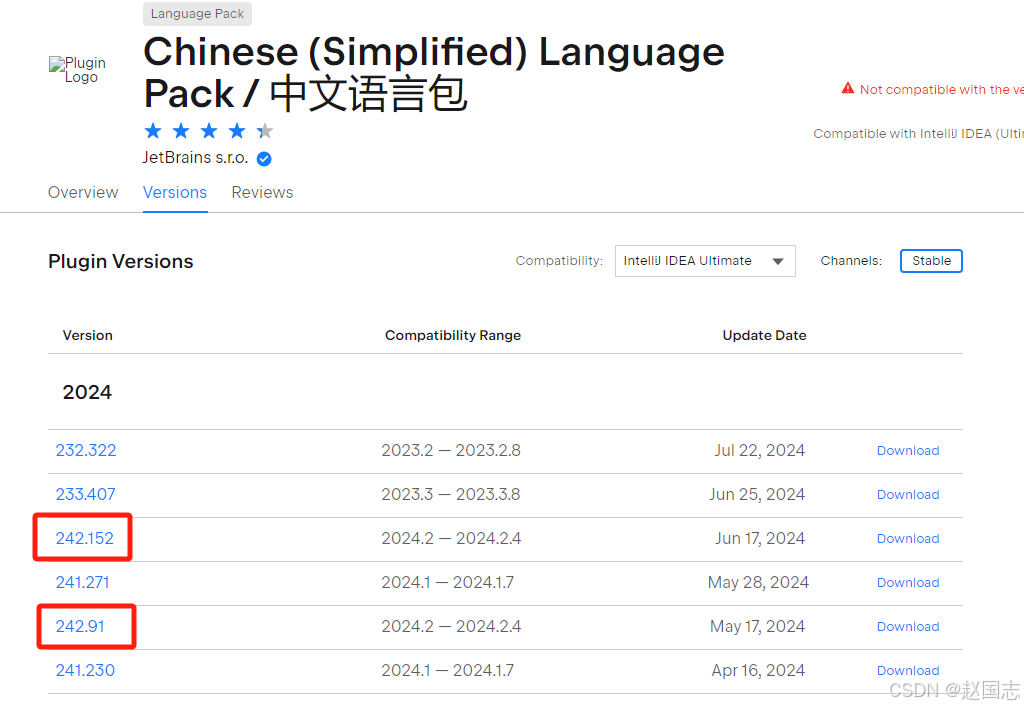Click the 'Not compatible with the' warning text
This screenshot has width=1024, height=708.
coord(942,89)
